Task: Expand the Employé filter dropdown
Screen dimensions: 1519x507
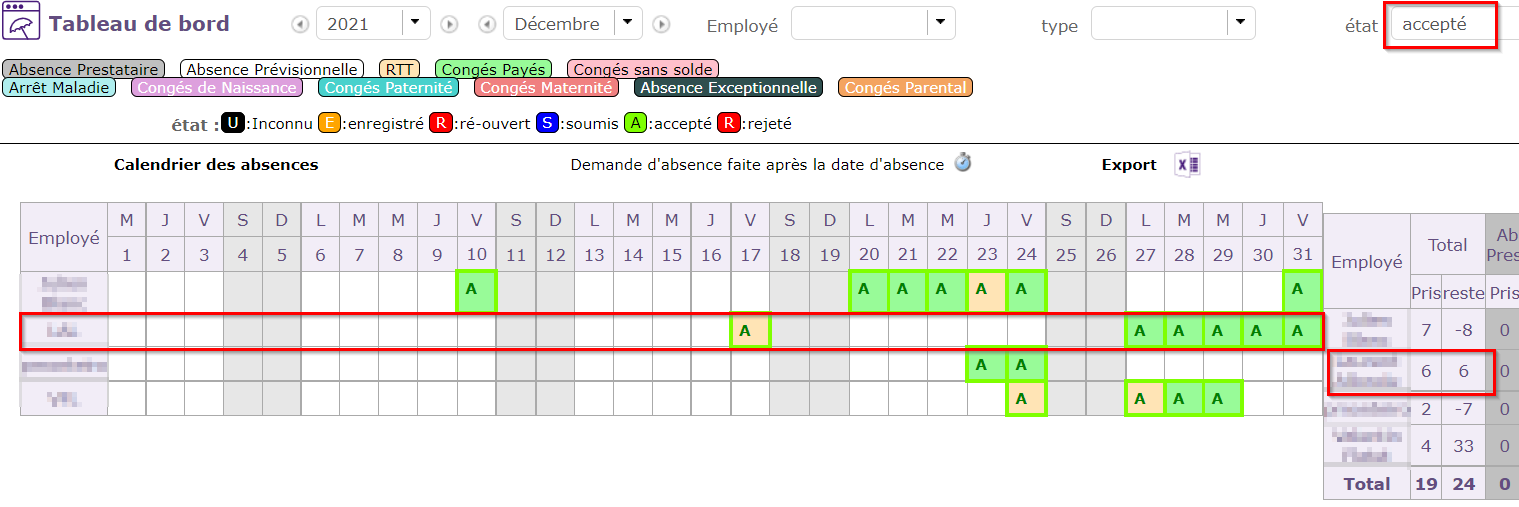Action: [x=939, y=23]
